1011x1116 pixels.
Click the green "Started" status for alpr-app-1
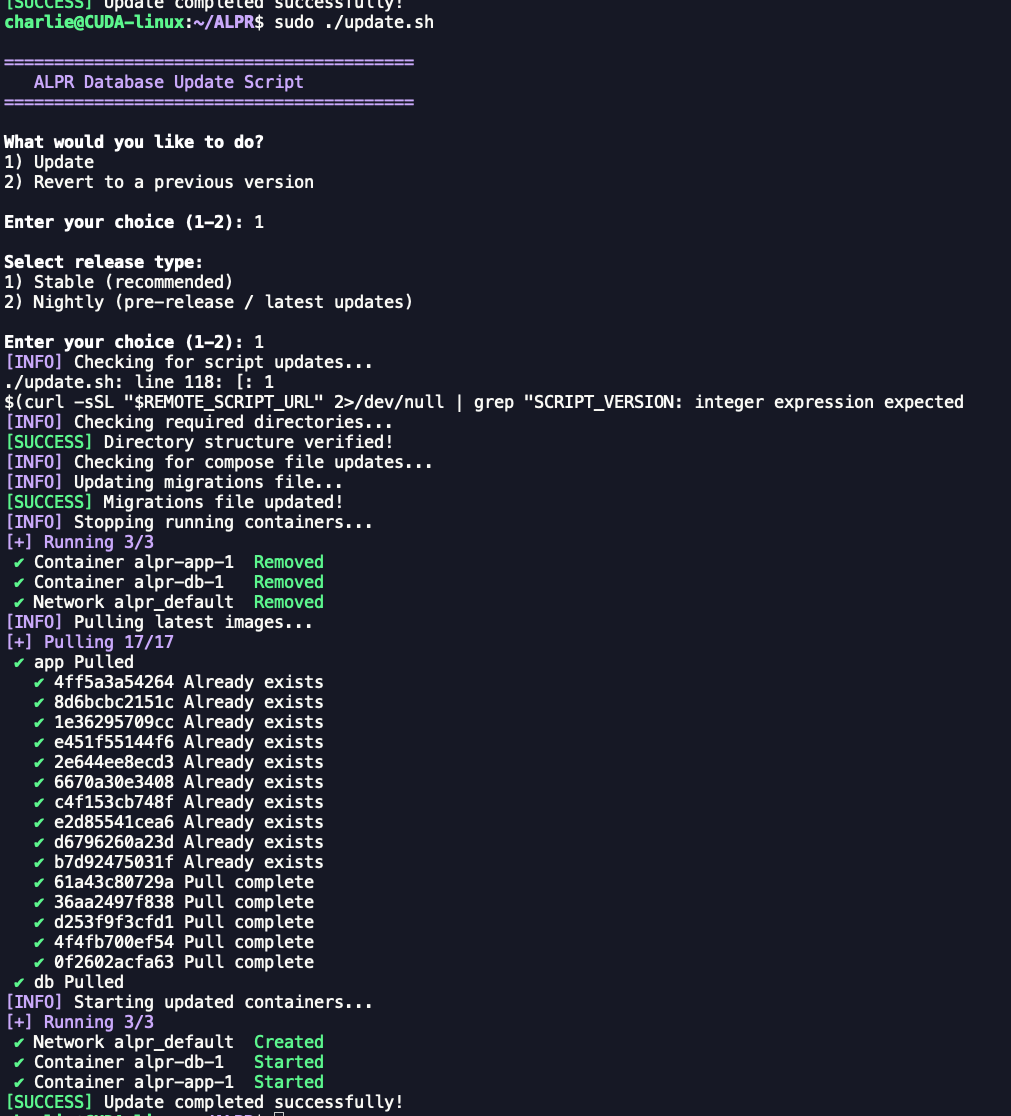[x=288, y=1082]
